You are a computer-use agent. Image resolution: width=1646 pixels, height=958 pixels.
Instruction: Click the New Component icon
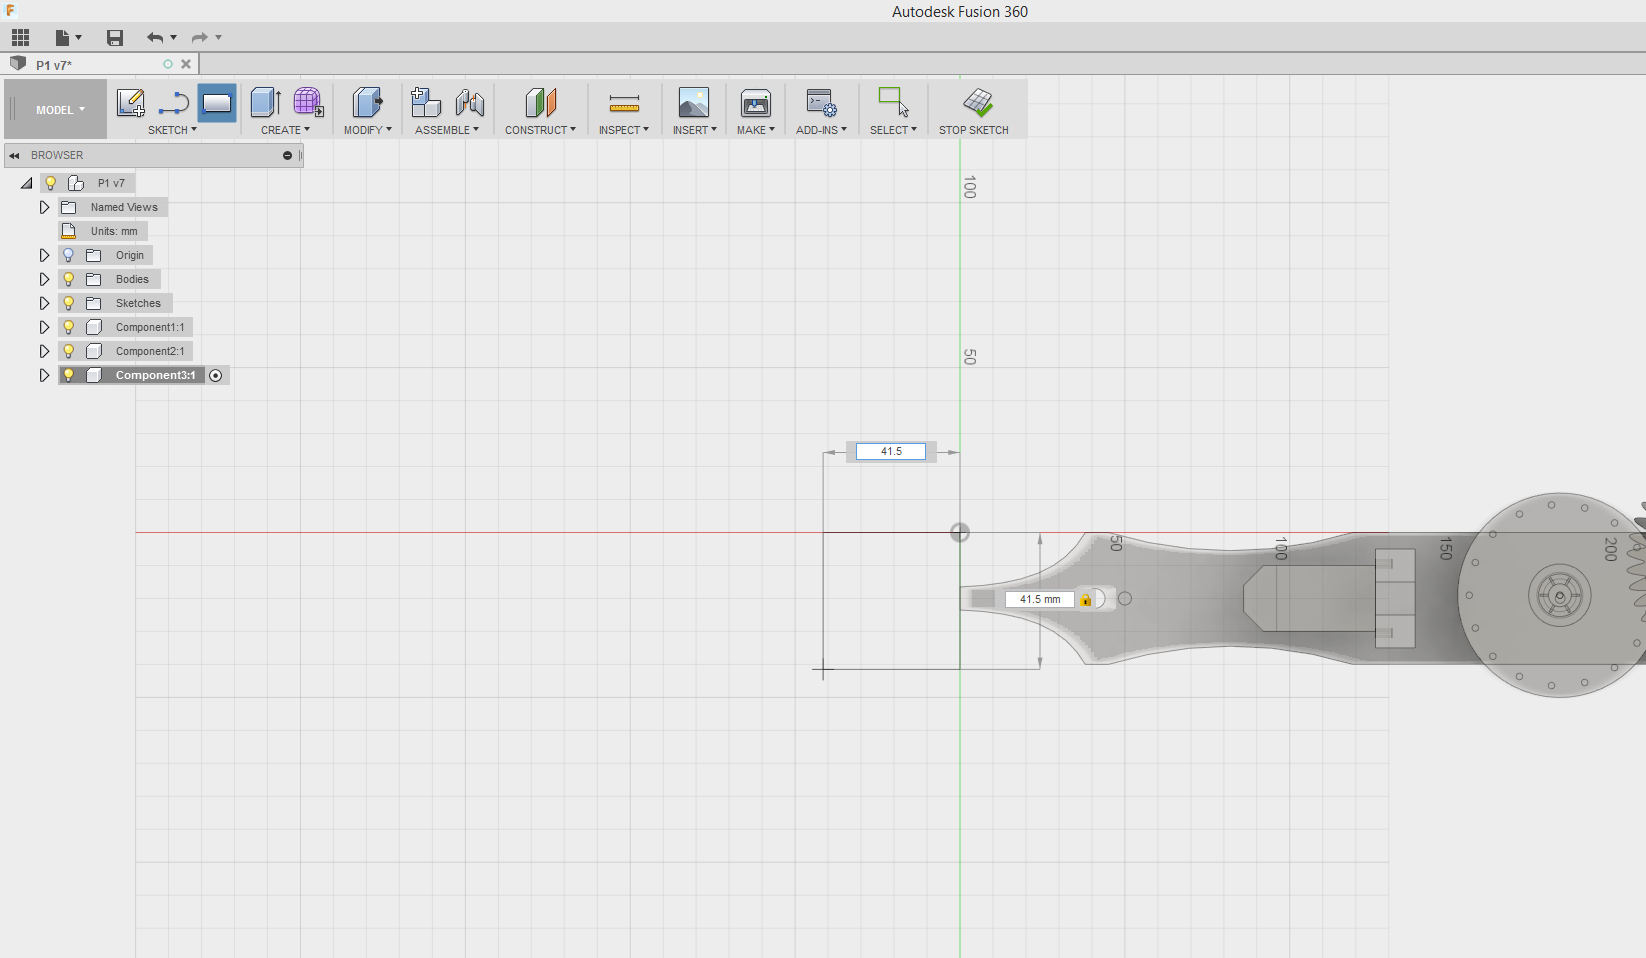(426, 102)
